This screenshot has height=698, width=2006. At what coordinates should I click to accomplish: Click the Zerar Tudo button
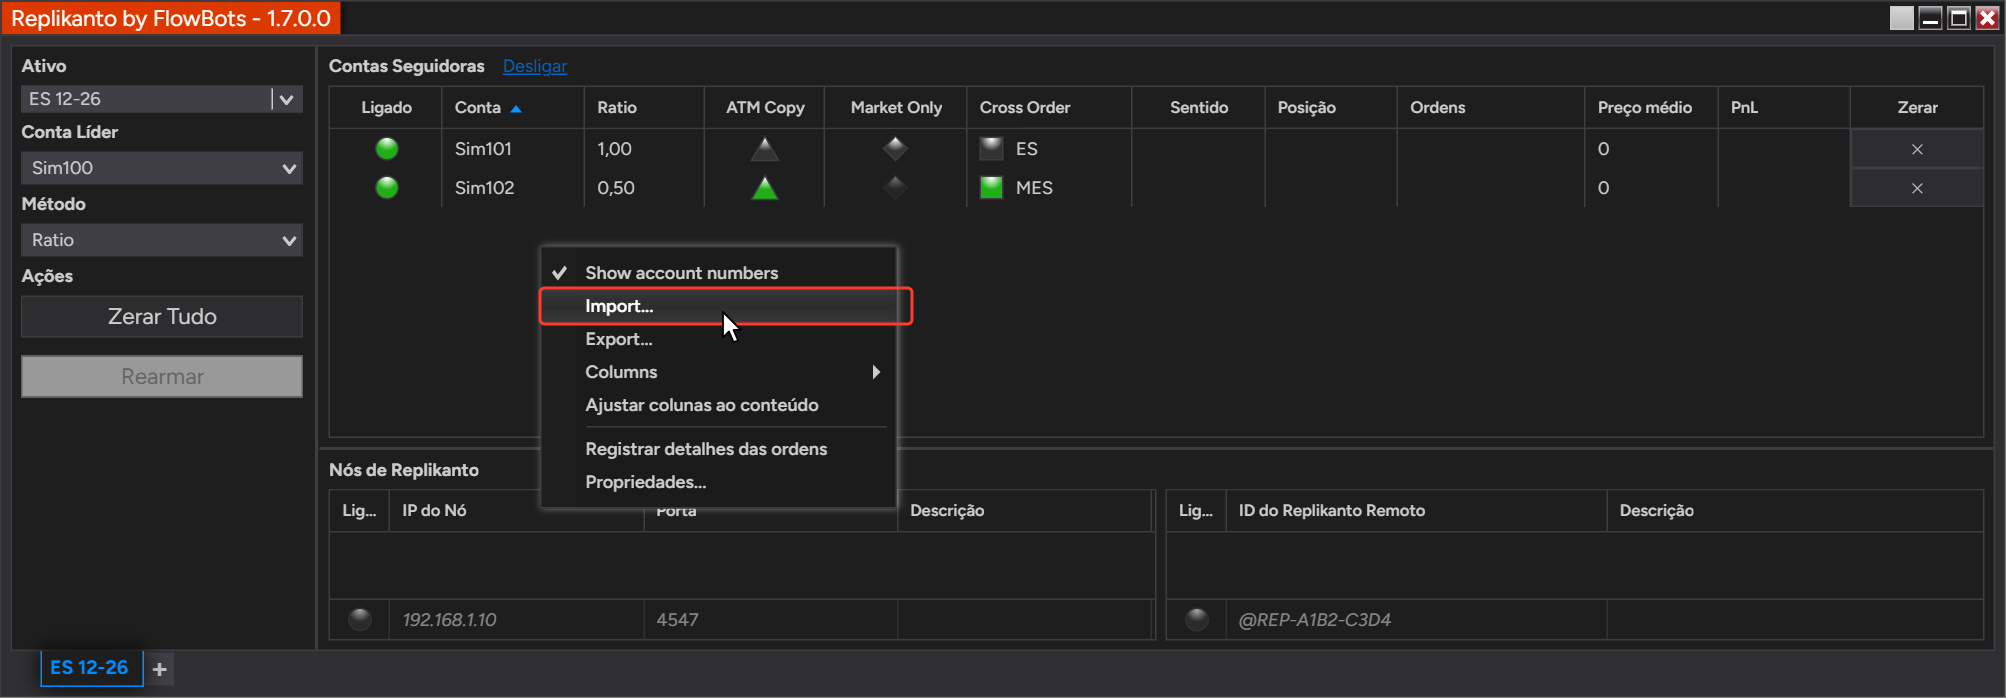click(162, 316)
